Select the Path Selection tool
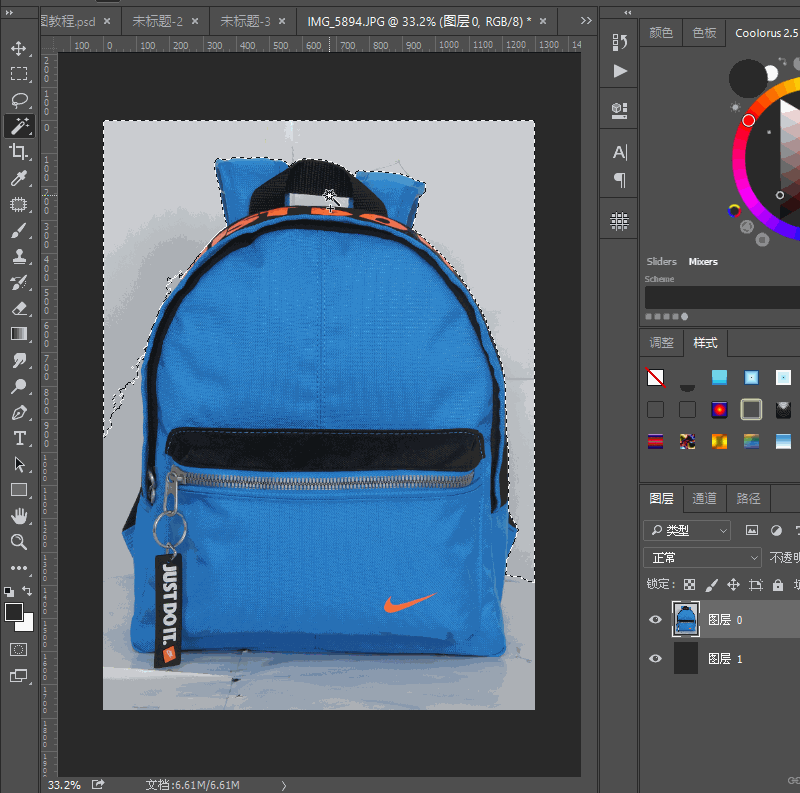 click(19, 464)
